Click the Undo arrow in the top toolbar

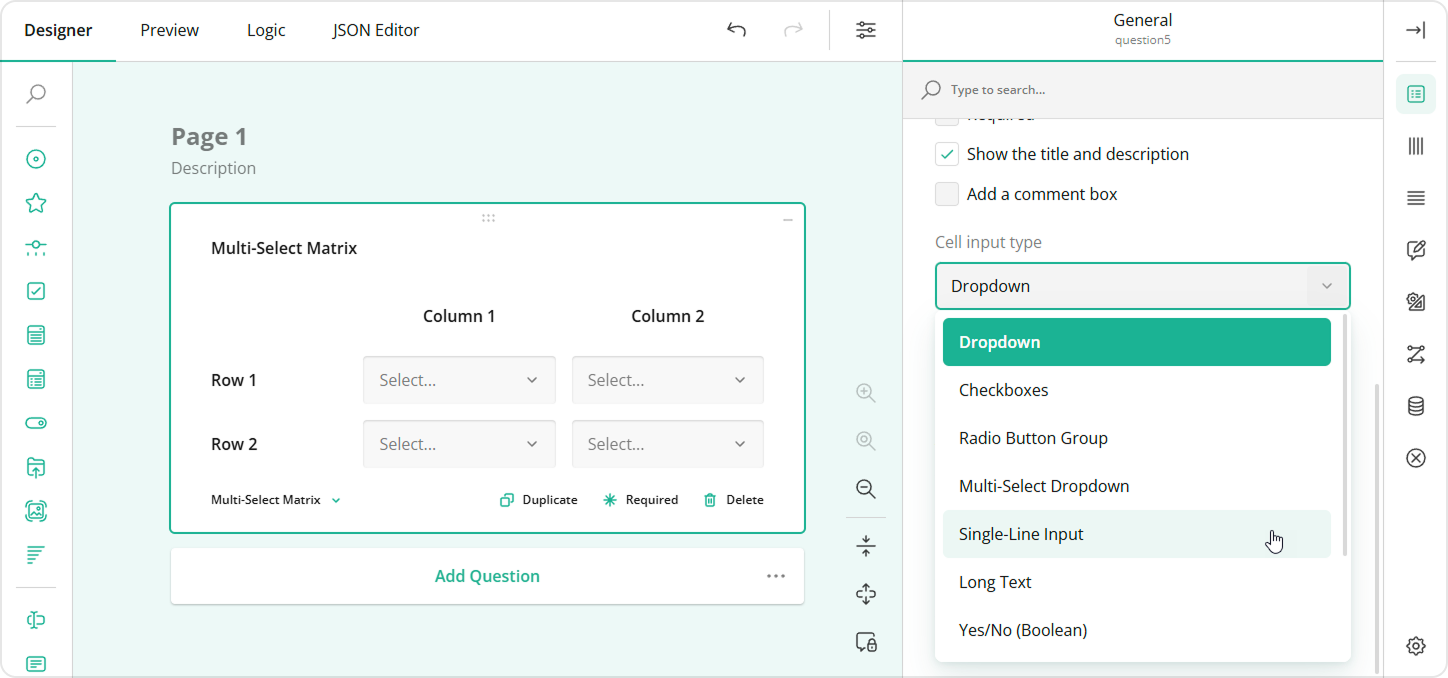[x=737, y=30]
